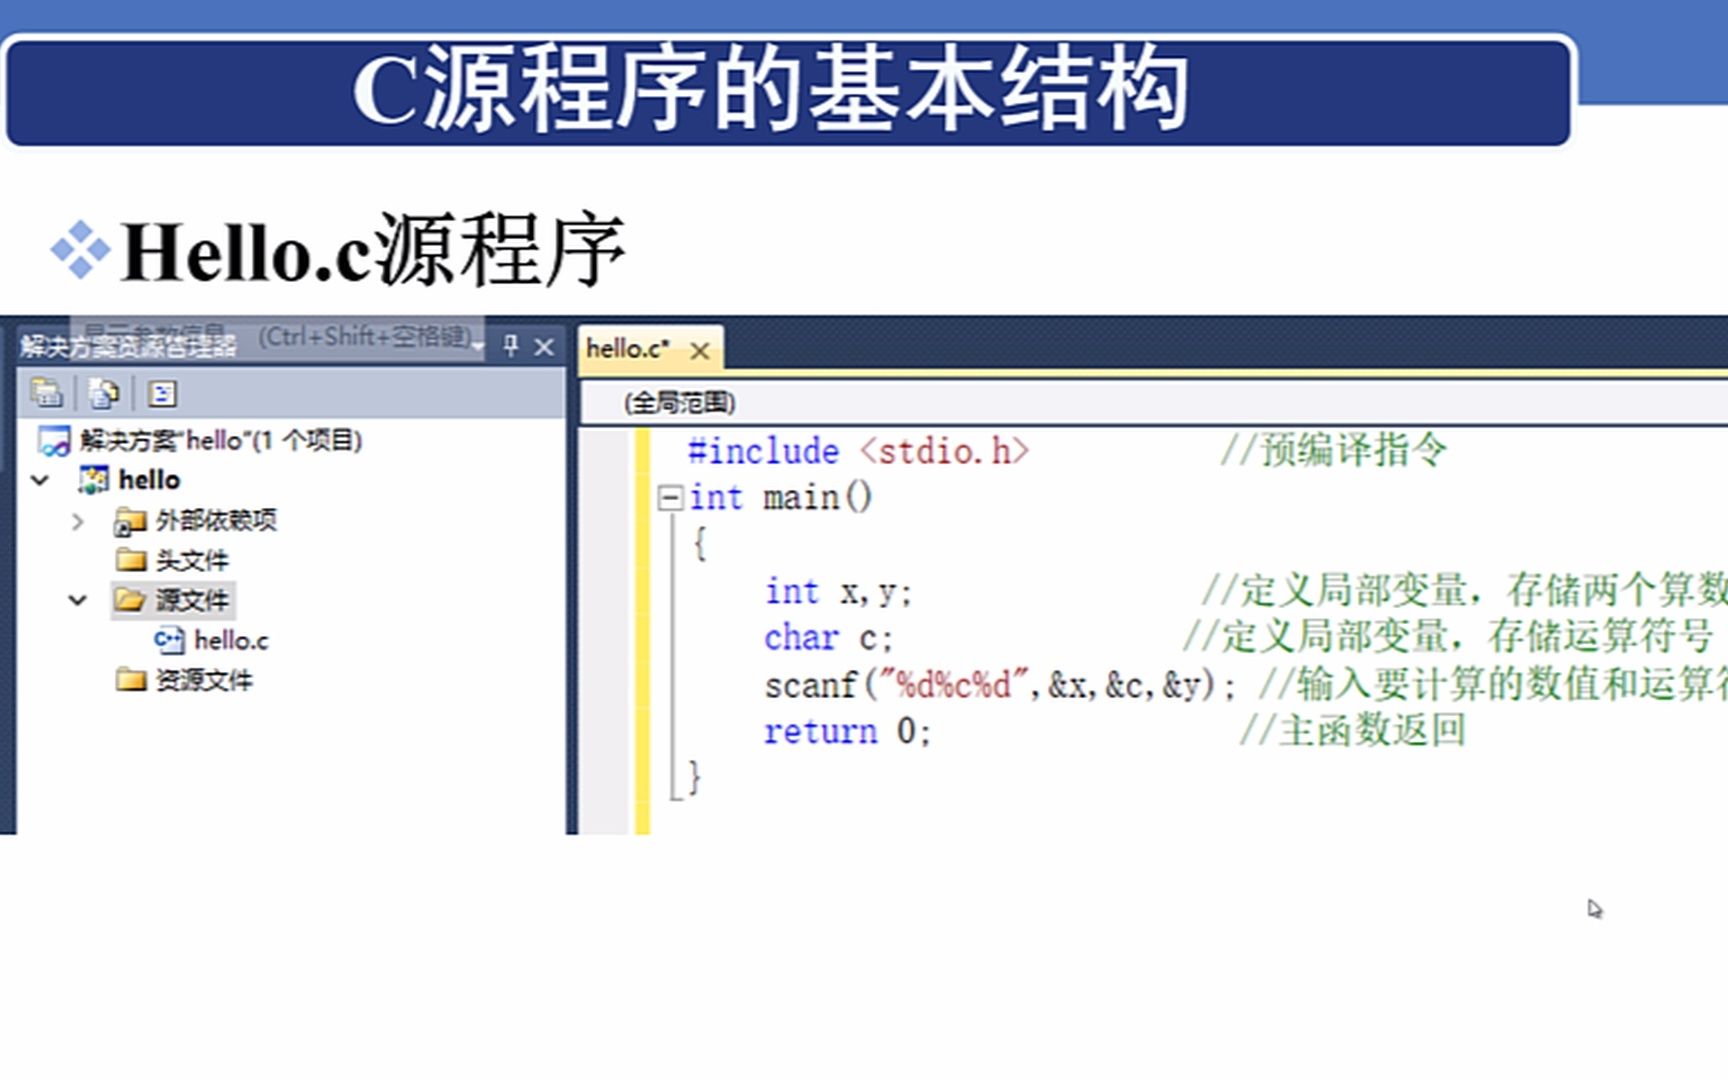Click the View Code toolbar icon
The height and width of the screenshot is (1080, 1728).
pyautogui.click(x=162, y=393)
